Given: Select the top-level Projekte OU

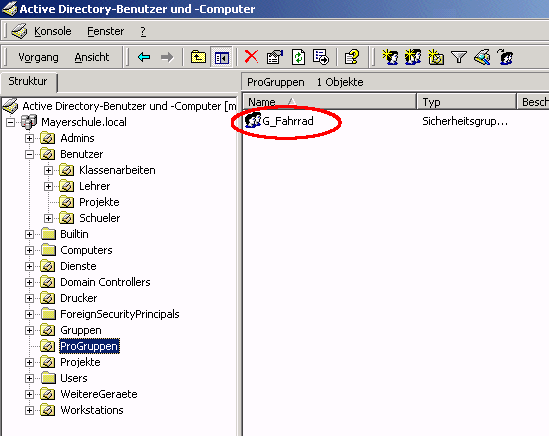Looking at the screenshot, I should tap(80, 362).
